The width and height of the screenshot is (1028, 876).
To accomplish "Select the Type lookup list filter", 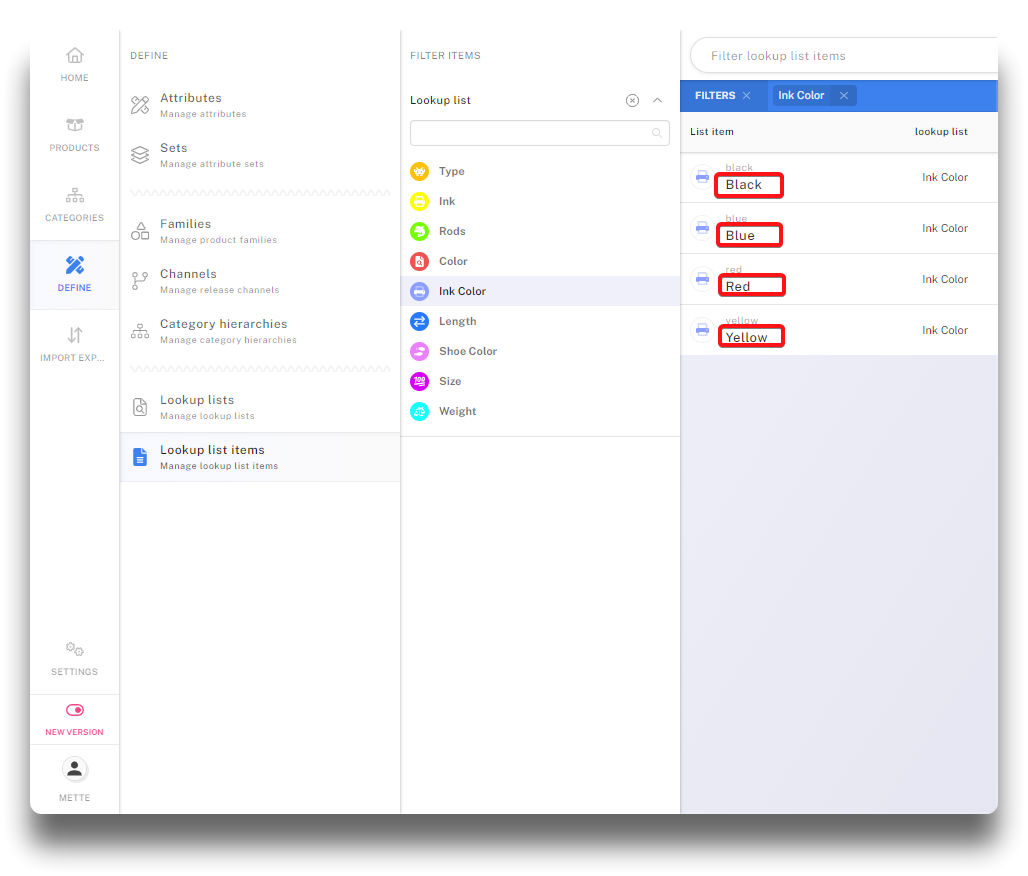I will click(x=451, y=171).
